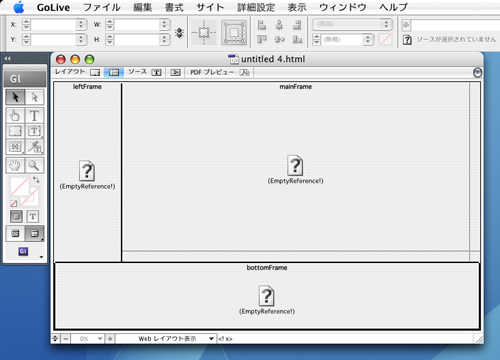Swap fill and stroke colors arrow

[x=36, y=180]
